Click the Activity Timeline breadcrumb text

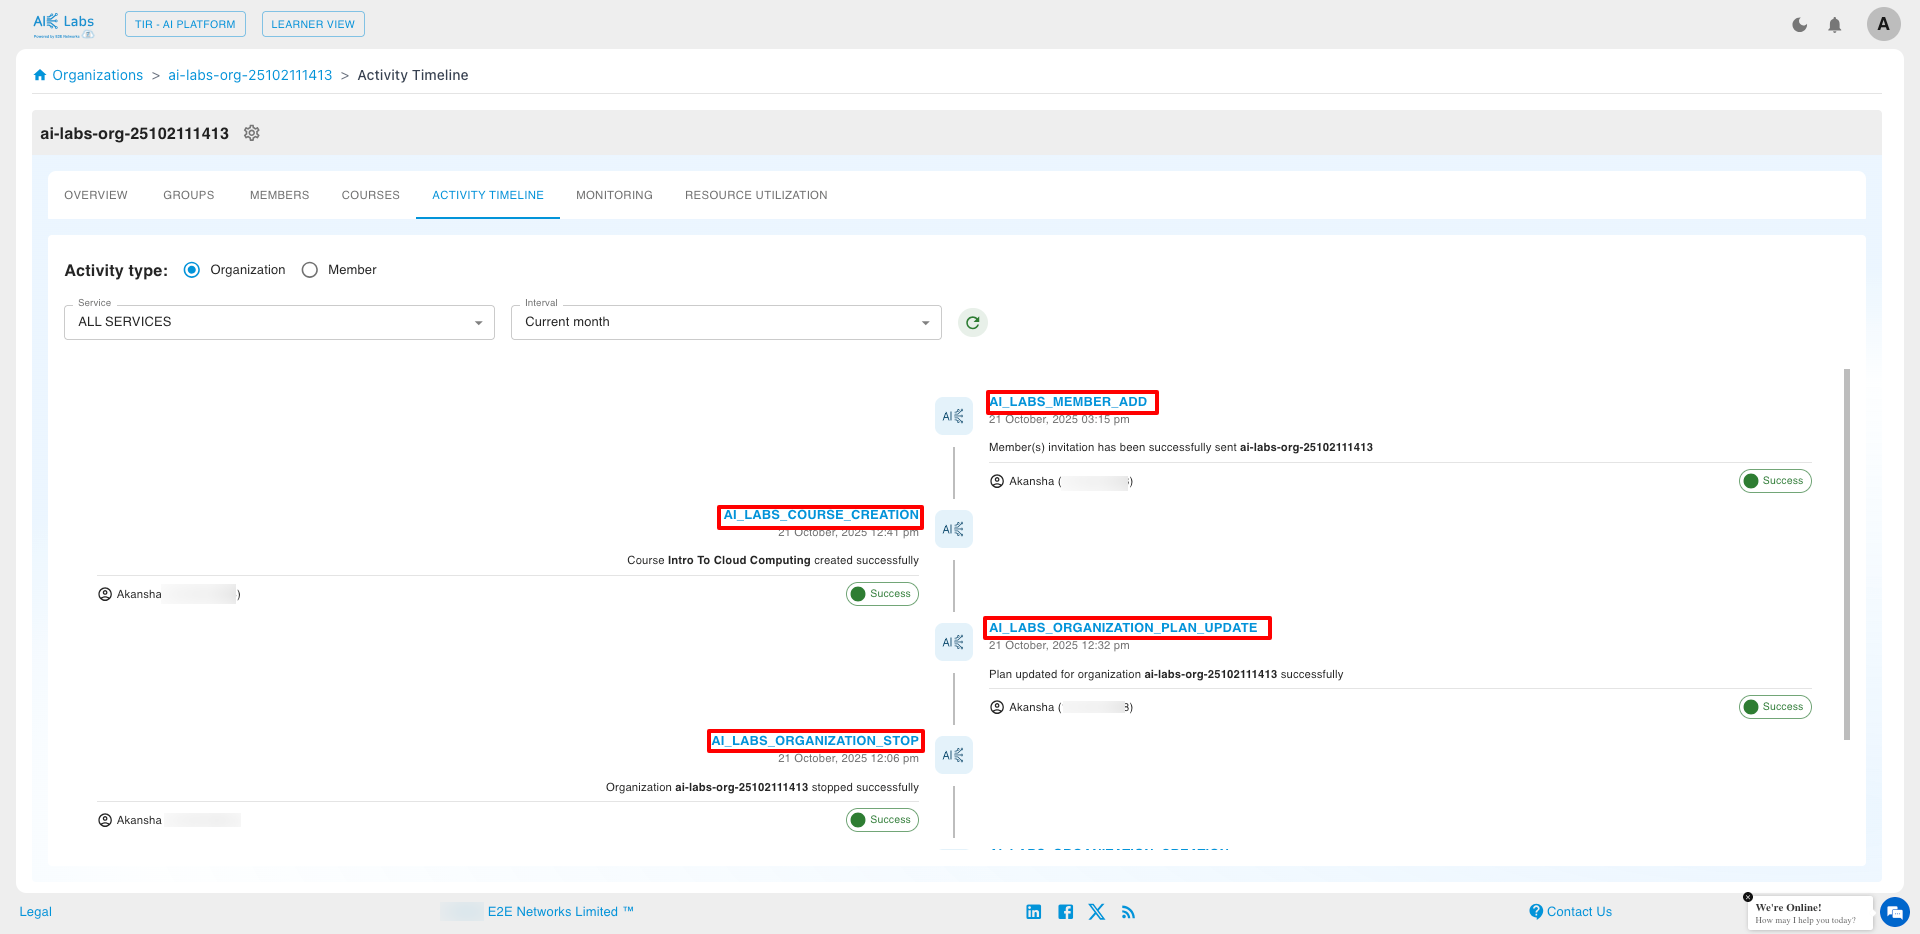click(413, 75)
